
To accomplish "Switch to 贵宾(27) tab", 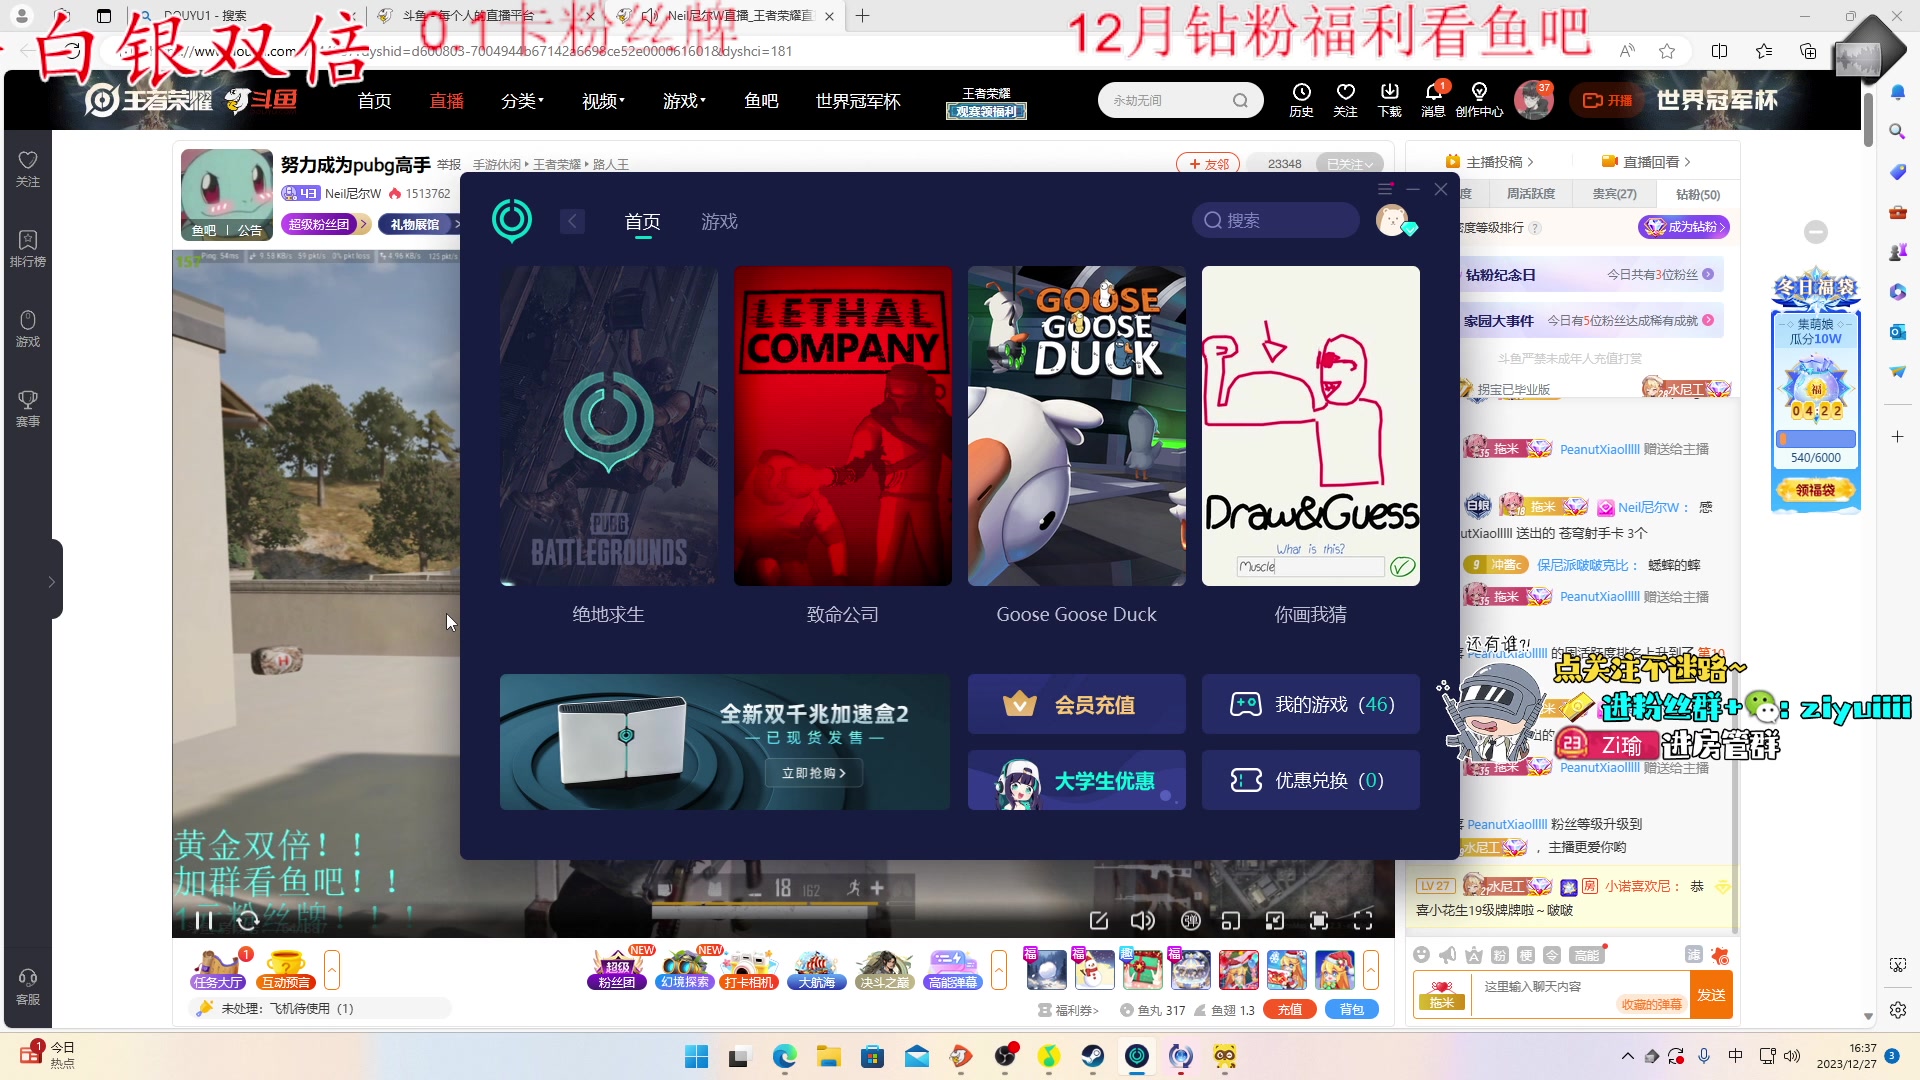I will pyautogui.click(x=1614, y=194).
